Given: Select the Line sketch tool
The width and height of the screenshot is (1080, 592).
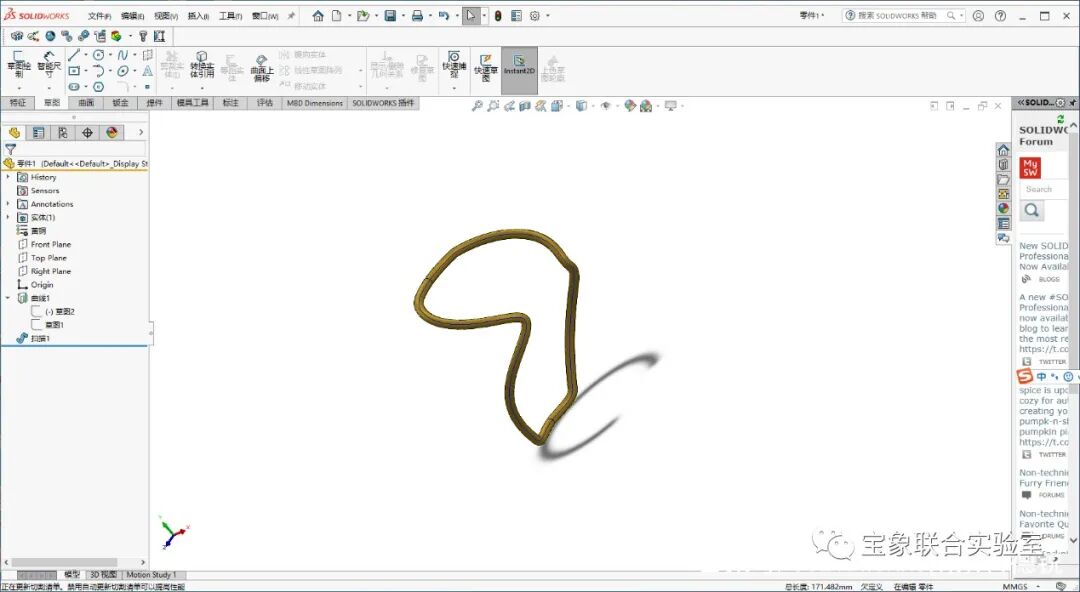Looking at the screenshot, I should pos(74,55).
